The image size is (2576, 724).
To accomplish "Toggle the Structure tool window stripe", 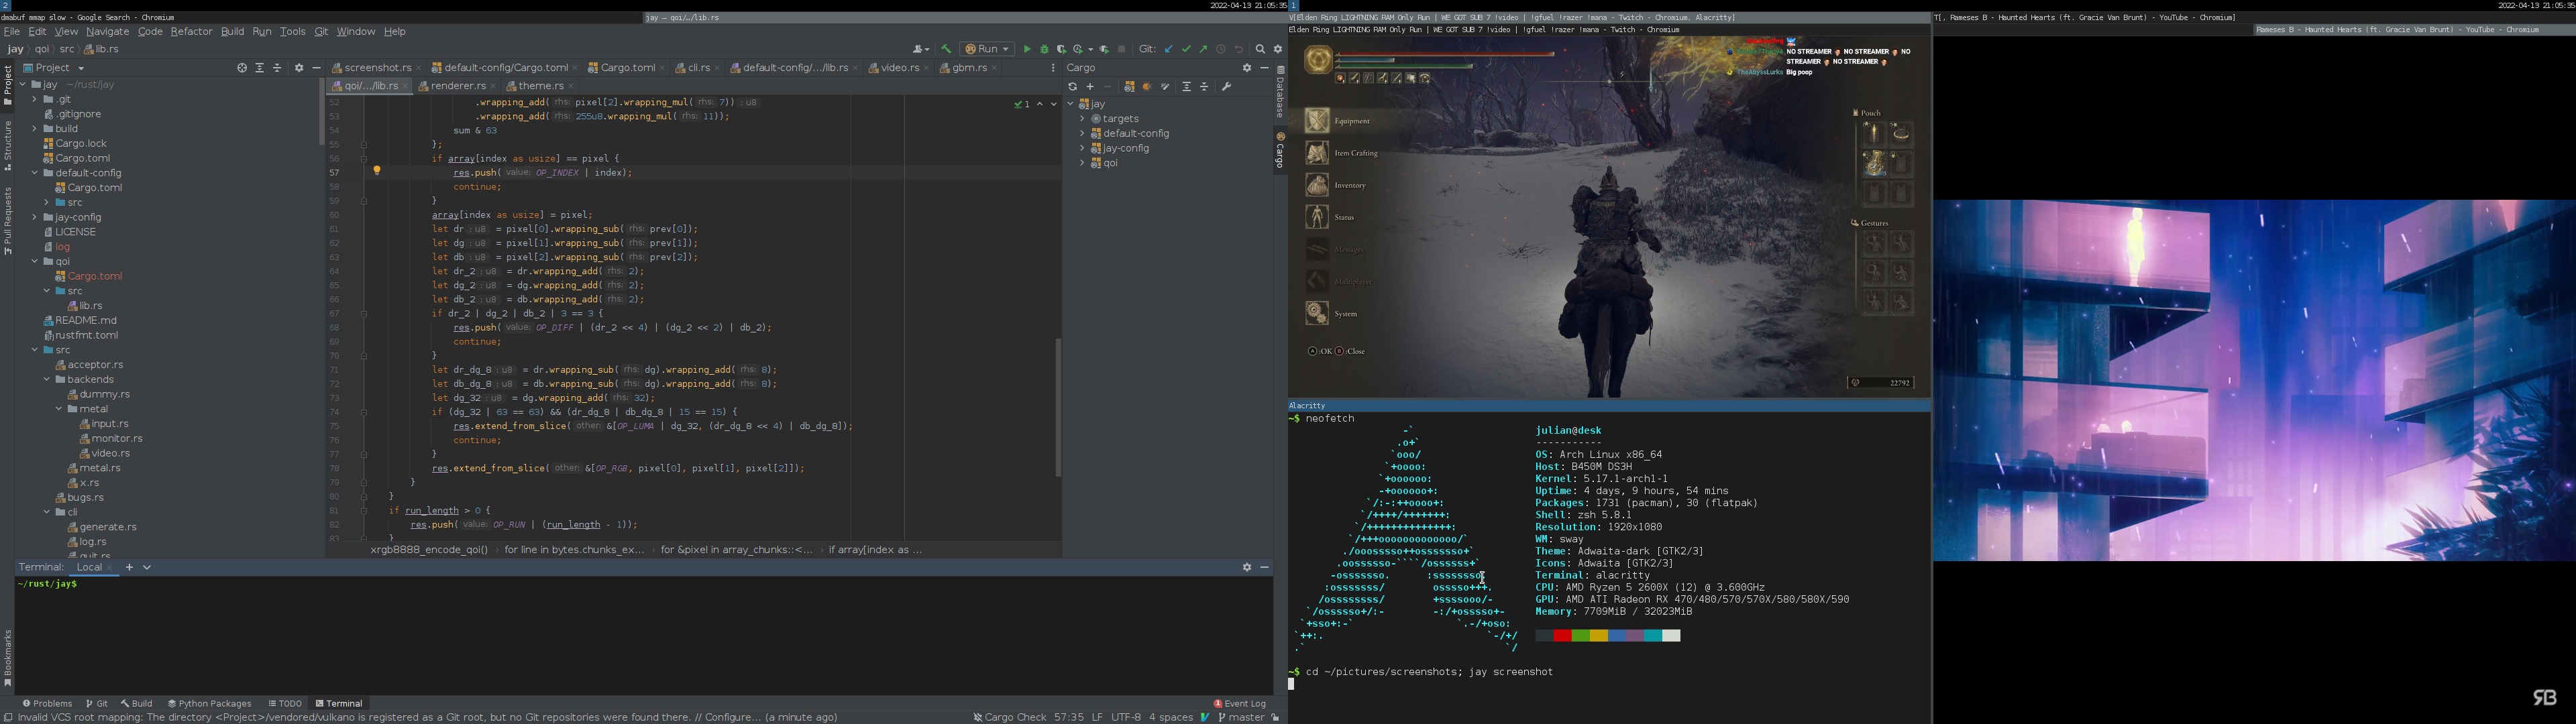I will click(x=8, y=145).
